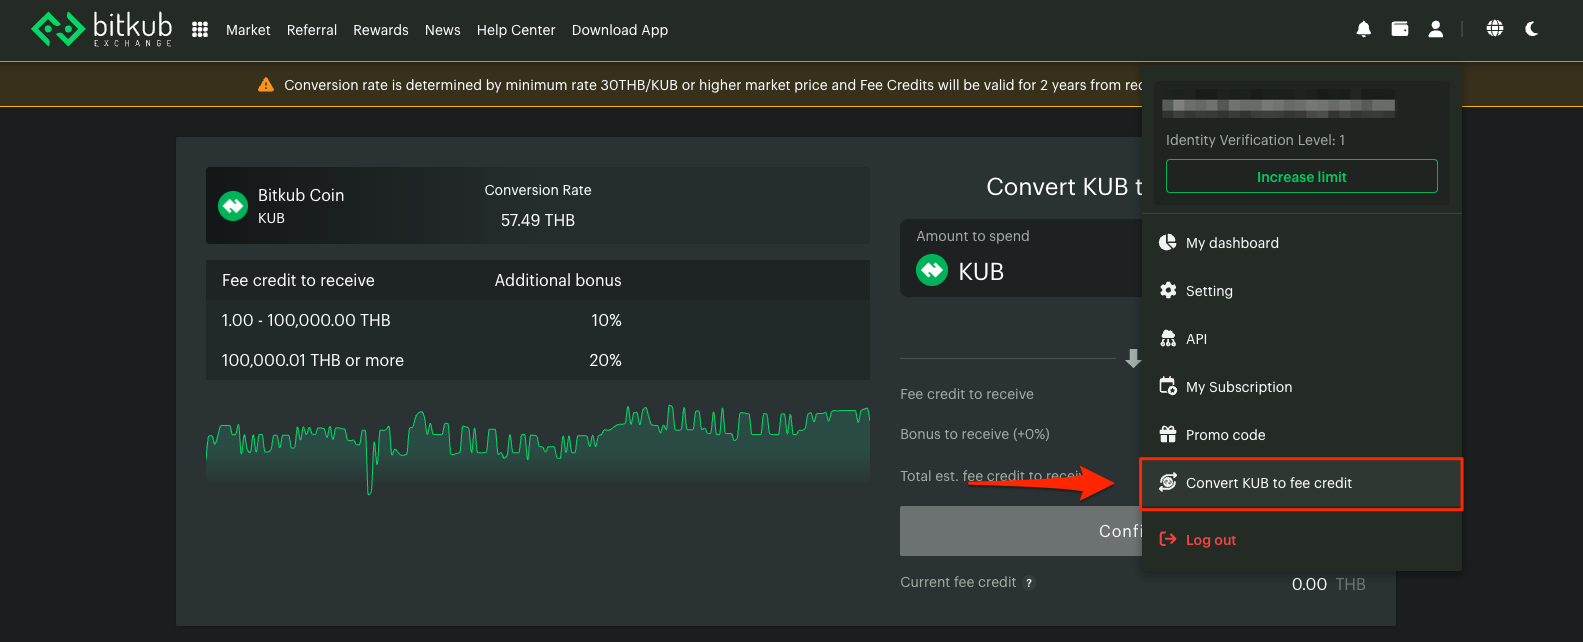Open the Market menu
1583x642 pixels.
pos(248,30)
